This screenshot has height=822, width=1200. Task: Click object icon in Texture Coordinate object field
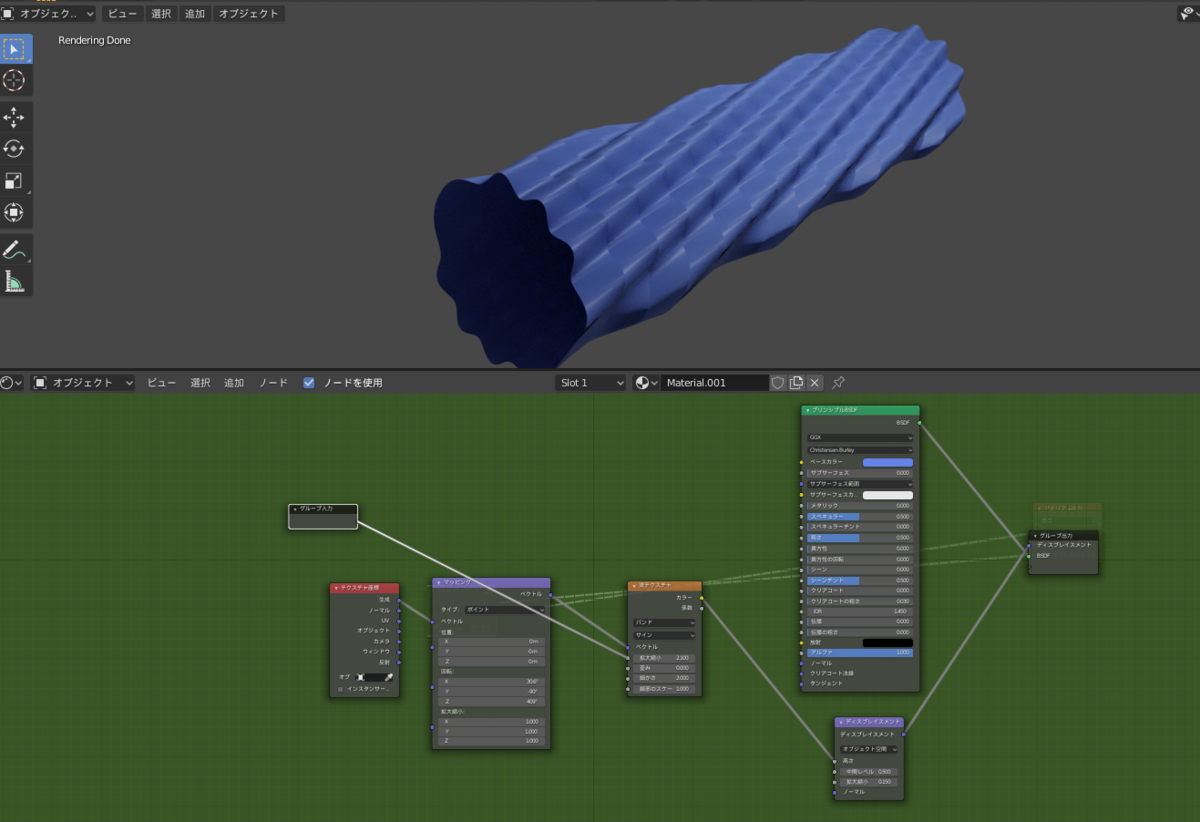362,677
